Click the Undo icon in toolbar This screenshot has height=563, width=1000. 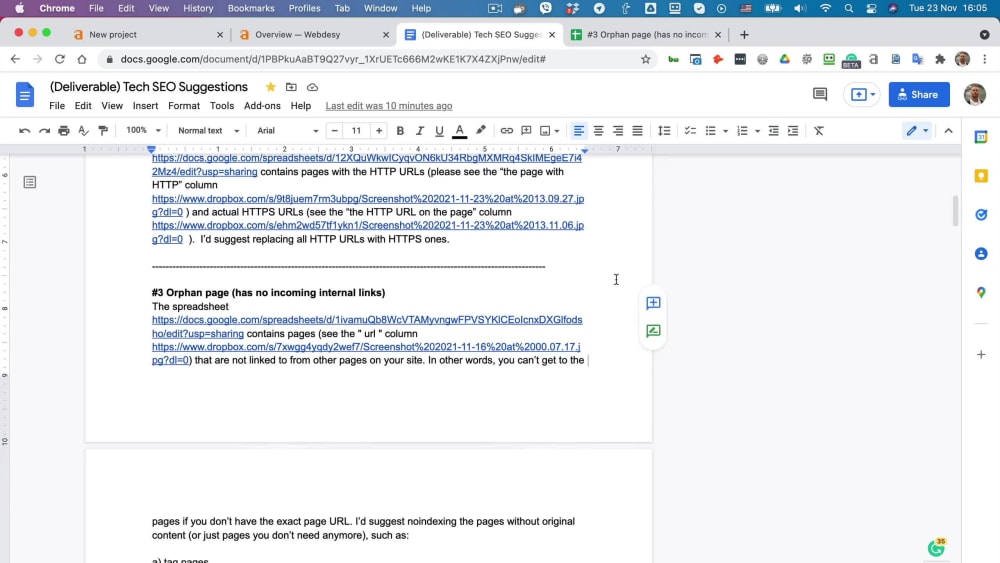point(24,131)
